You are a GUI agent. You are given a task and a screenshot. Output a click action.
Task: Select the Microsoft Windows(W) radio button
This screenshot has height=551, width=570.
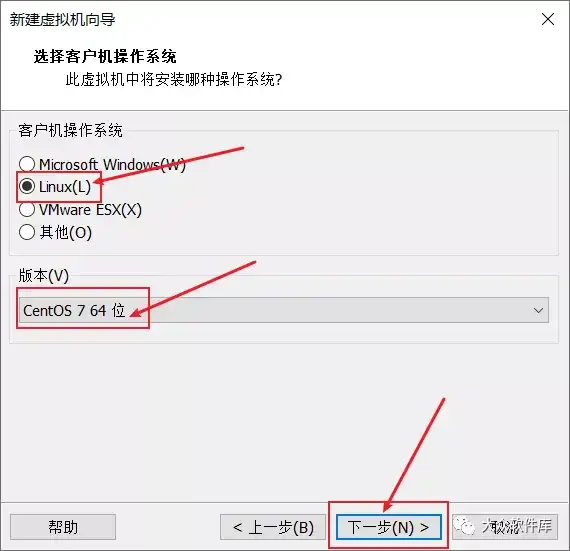[x=27, y=164]
